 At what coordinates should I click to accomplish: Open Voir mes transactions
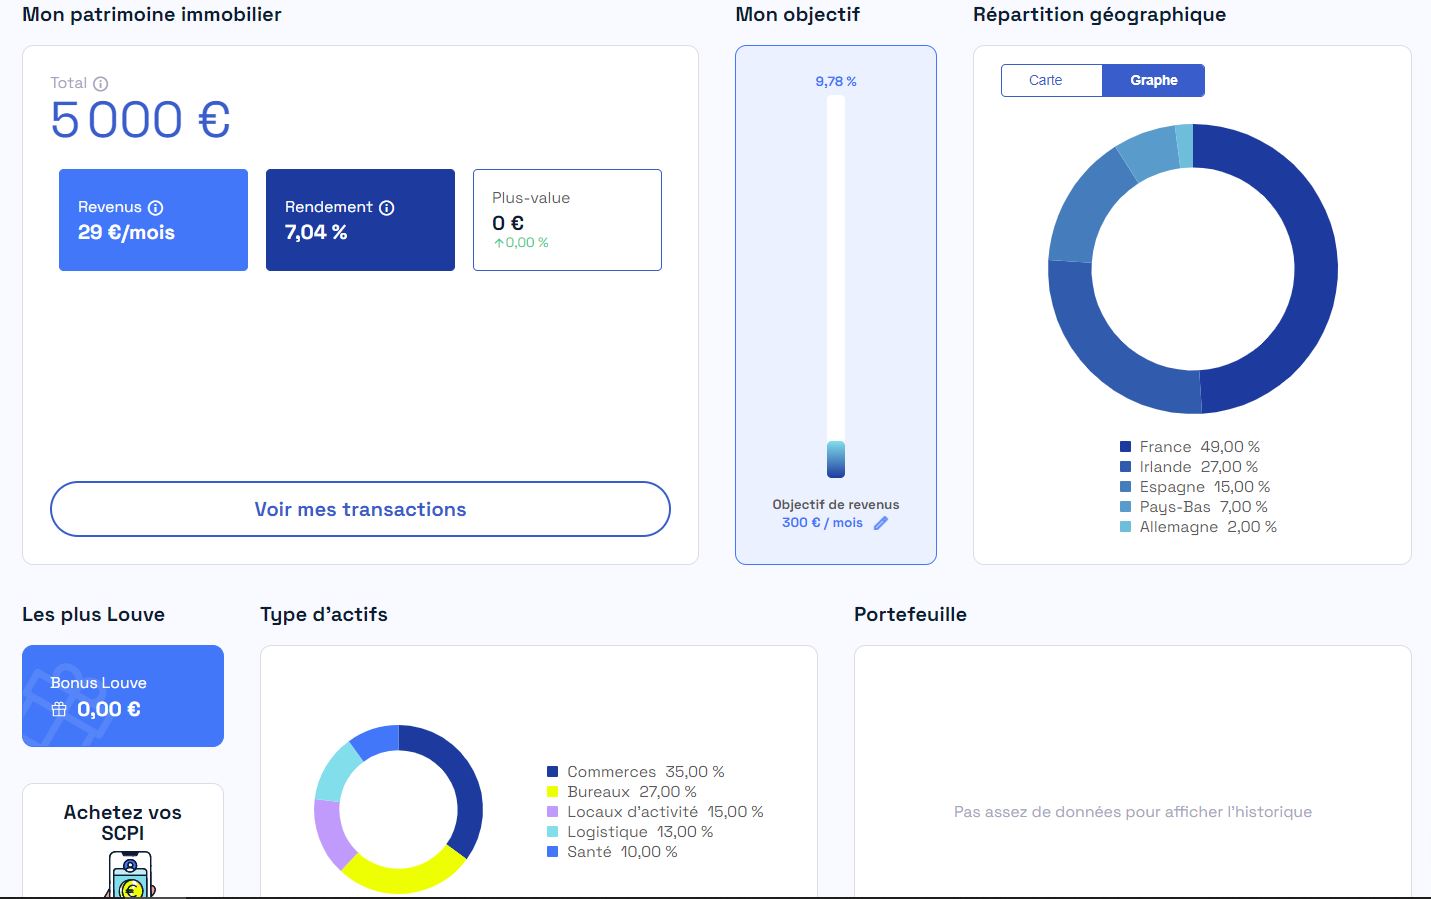(x=360, y=509)
